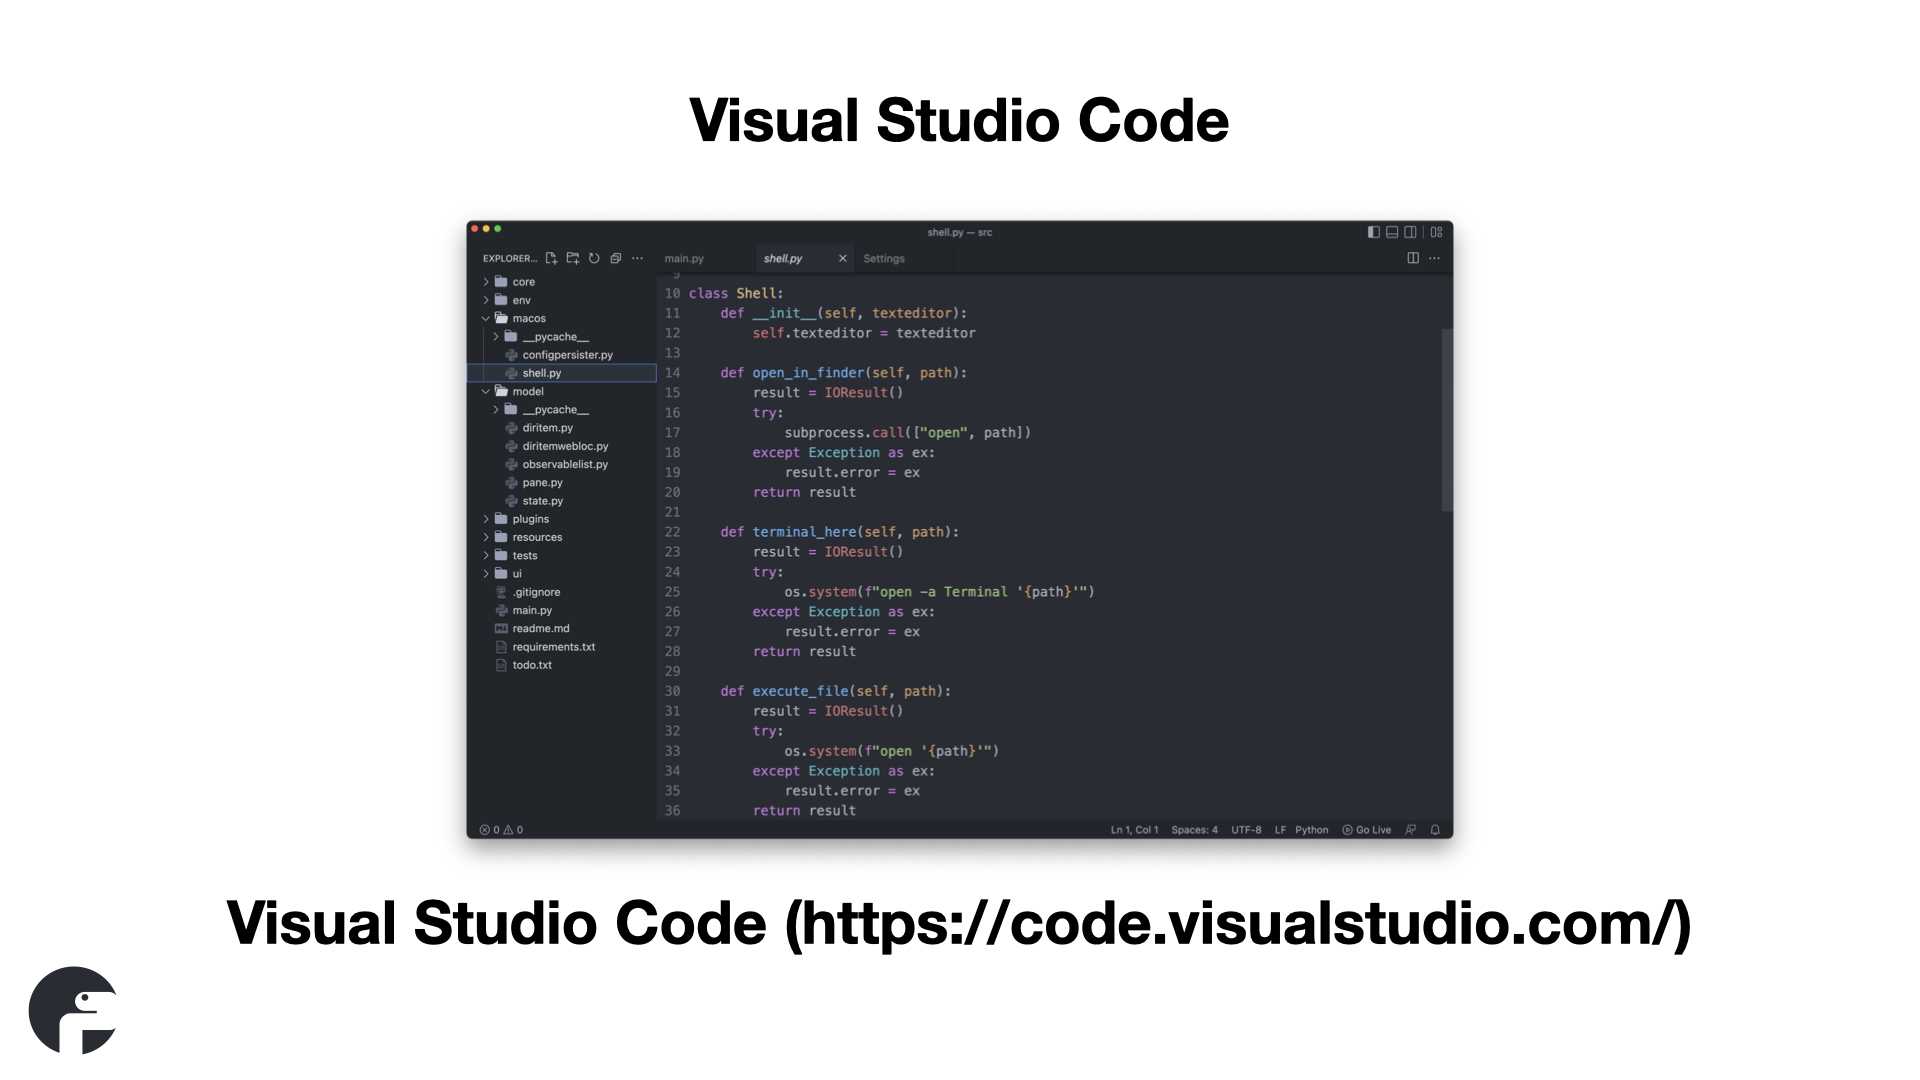The width and height of the screenshot is (1920, 1080).
Task: Expand the resources folder
Action: (561, 537)
